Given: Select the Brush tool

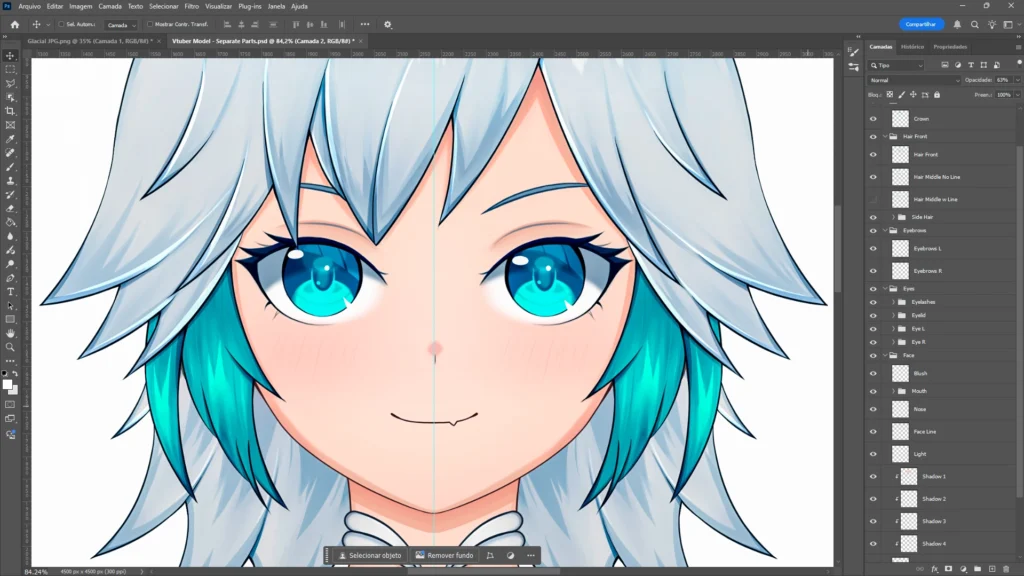Looking at the screenshot, I should point(11,168).
